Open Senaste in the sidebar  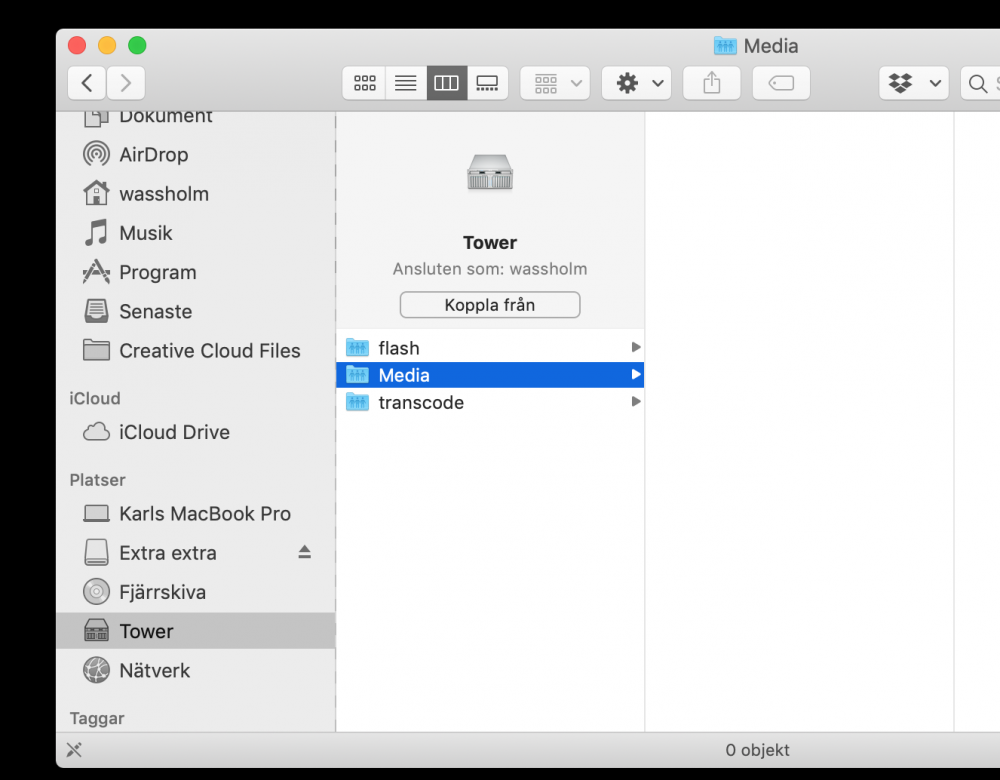pyautogui.click(x=195, y=311)
